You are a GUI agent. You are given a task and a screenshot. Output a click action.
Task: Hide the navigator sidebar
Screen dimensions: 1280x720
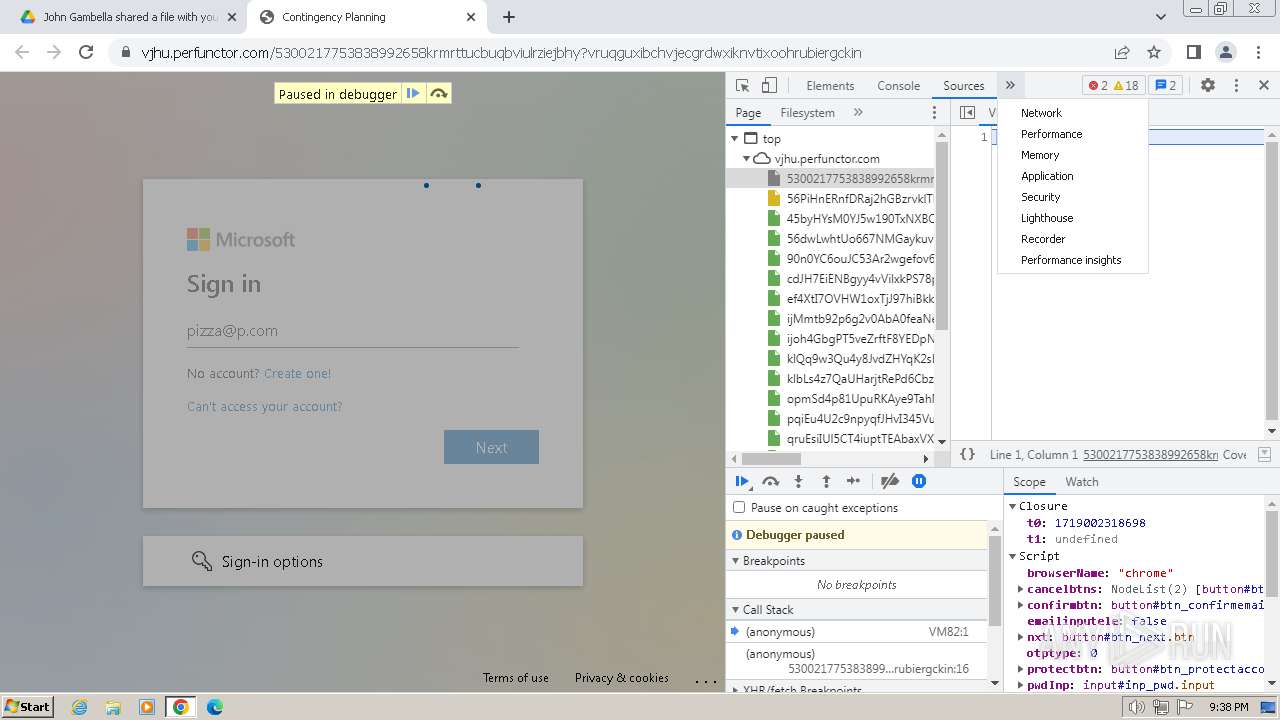tap(967, 113)
